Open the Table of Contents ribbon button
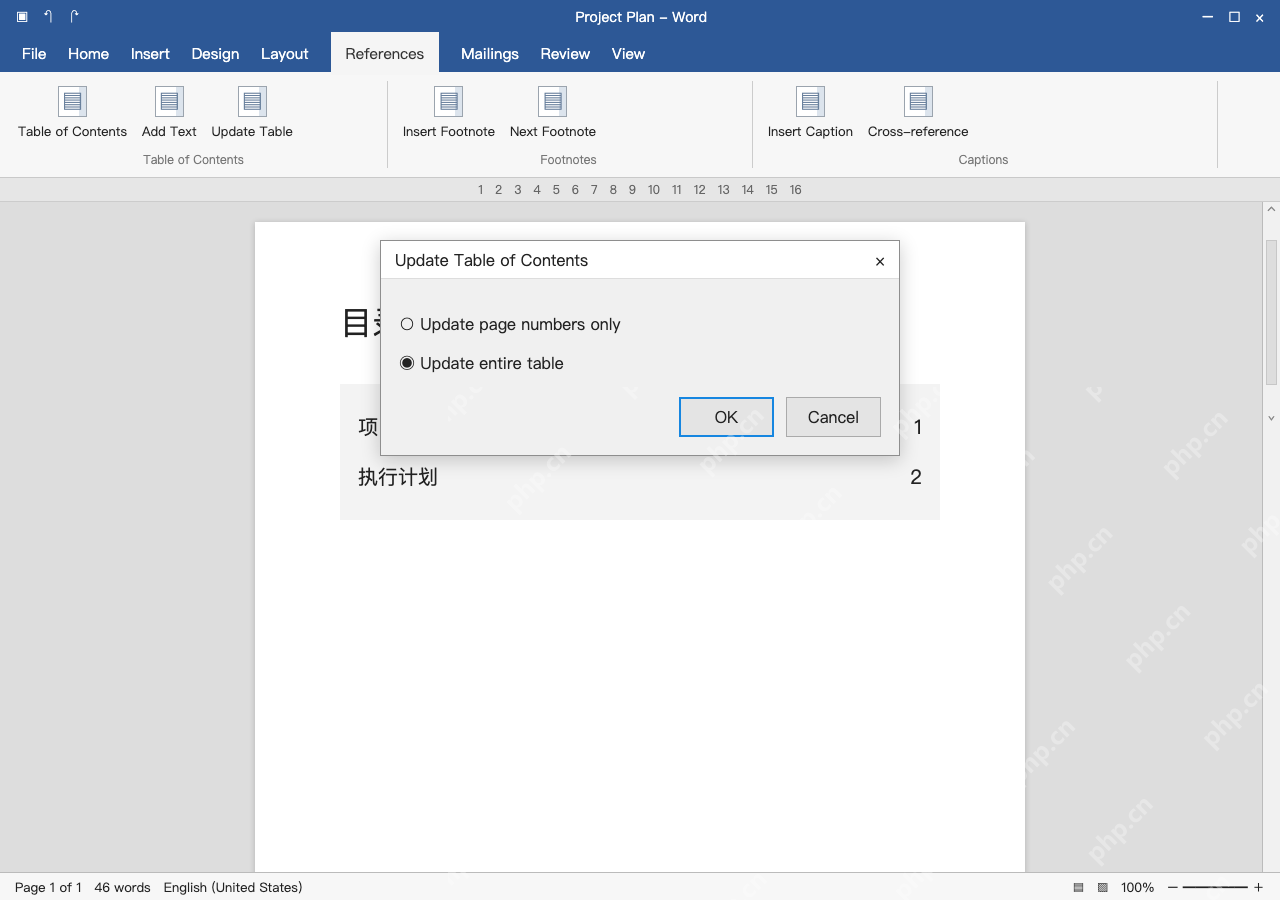 pos(72,113)
